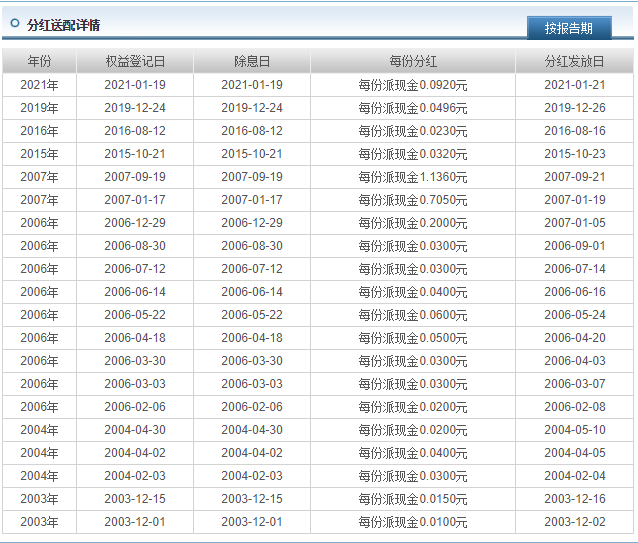
Task: Click payout date 2006-03-07
Action: tap(575, 384)
